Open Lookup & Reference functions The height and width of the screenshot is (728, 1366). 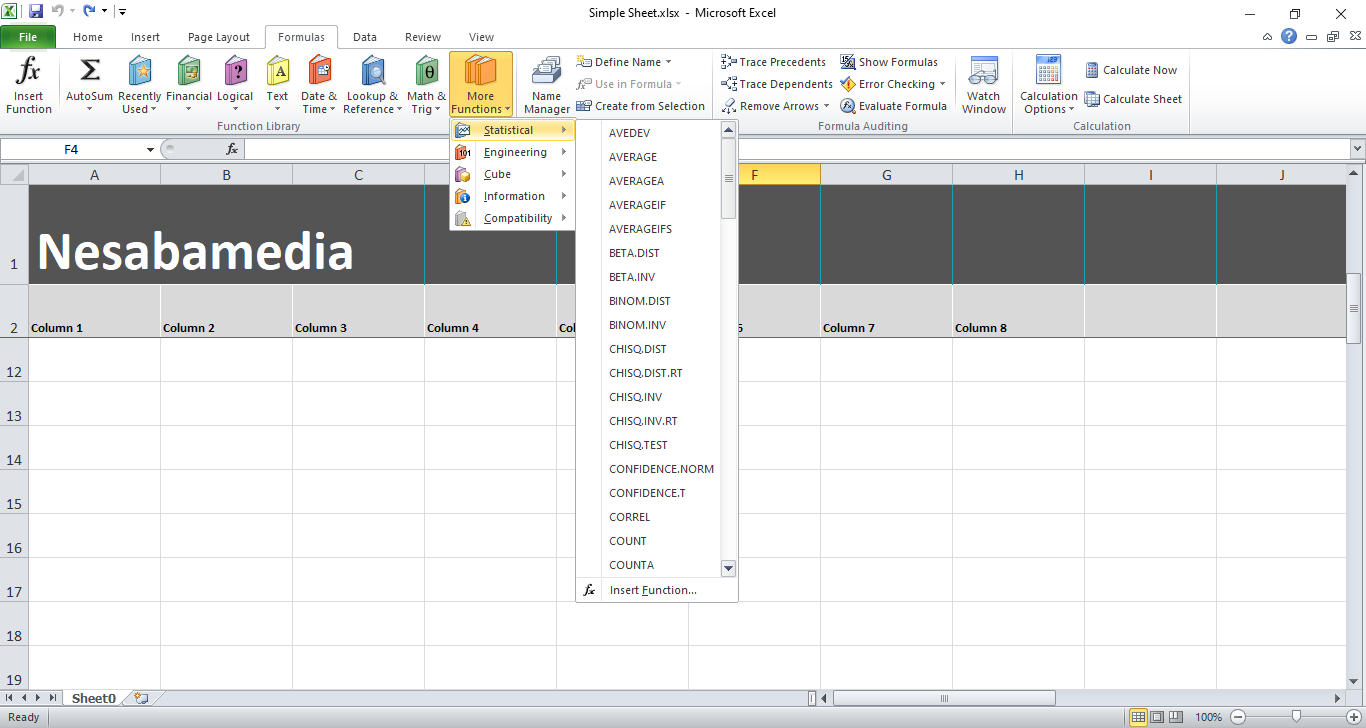pyautogui.click(x=372, y=86)
